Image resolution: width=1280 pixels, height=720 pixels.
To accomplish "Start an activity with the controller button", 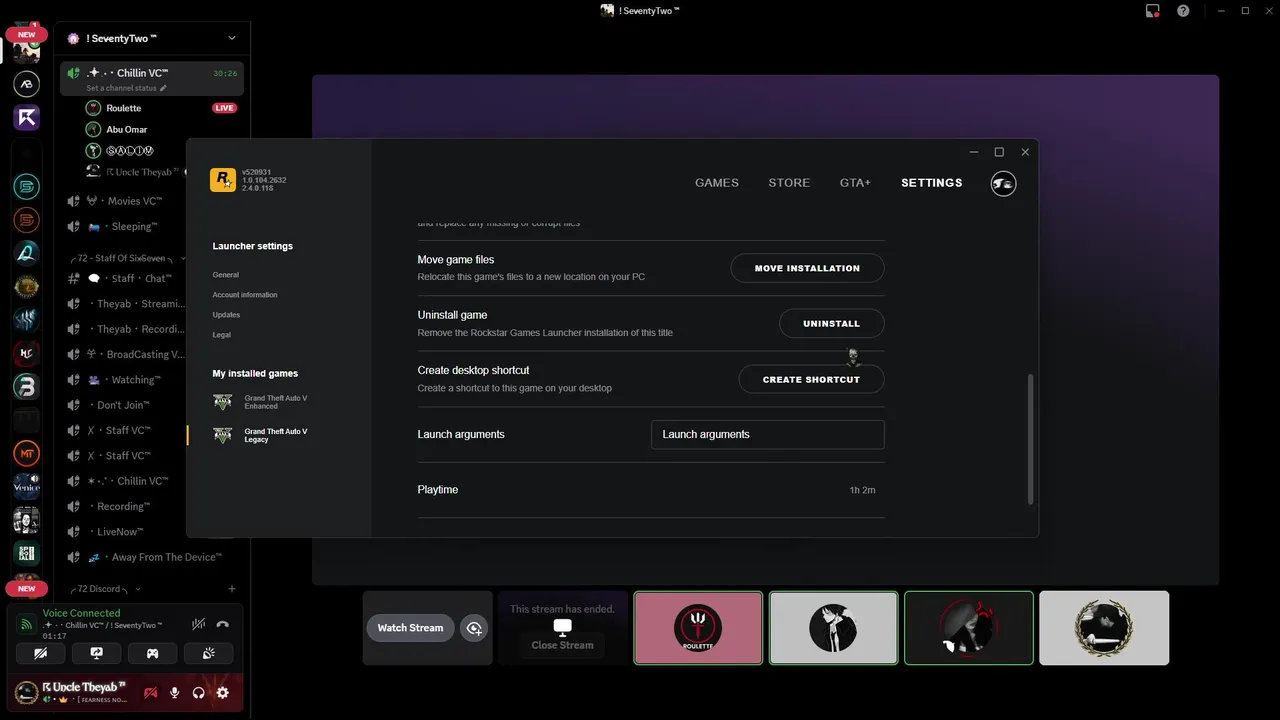I will 153,653.
